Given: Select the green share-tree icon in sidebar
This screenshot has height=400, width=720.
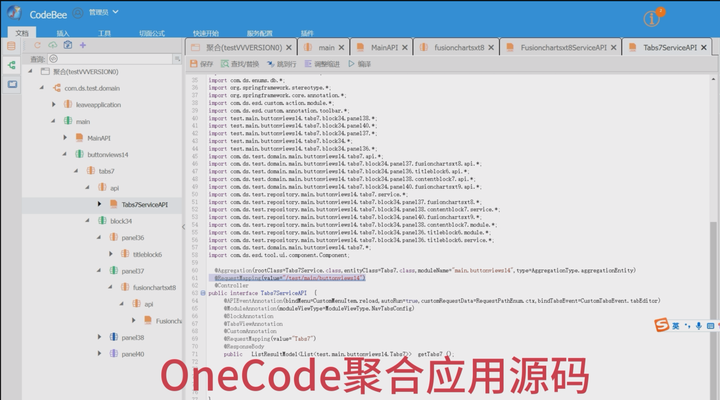Looking at the screenshot, I should 11,65.
